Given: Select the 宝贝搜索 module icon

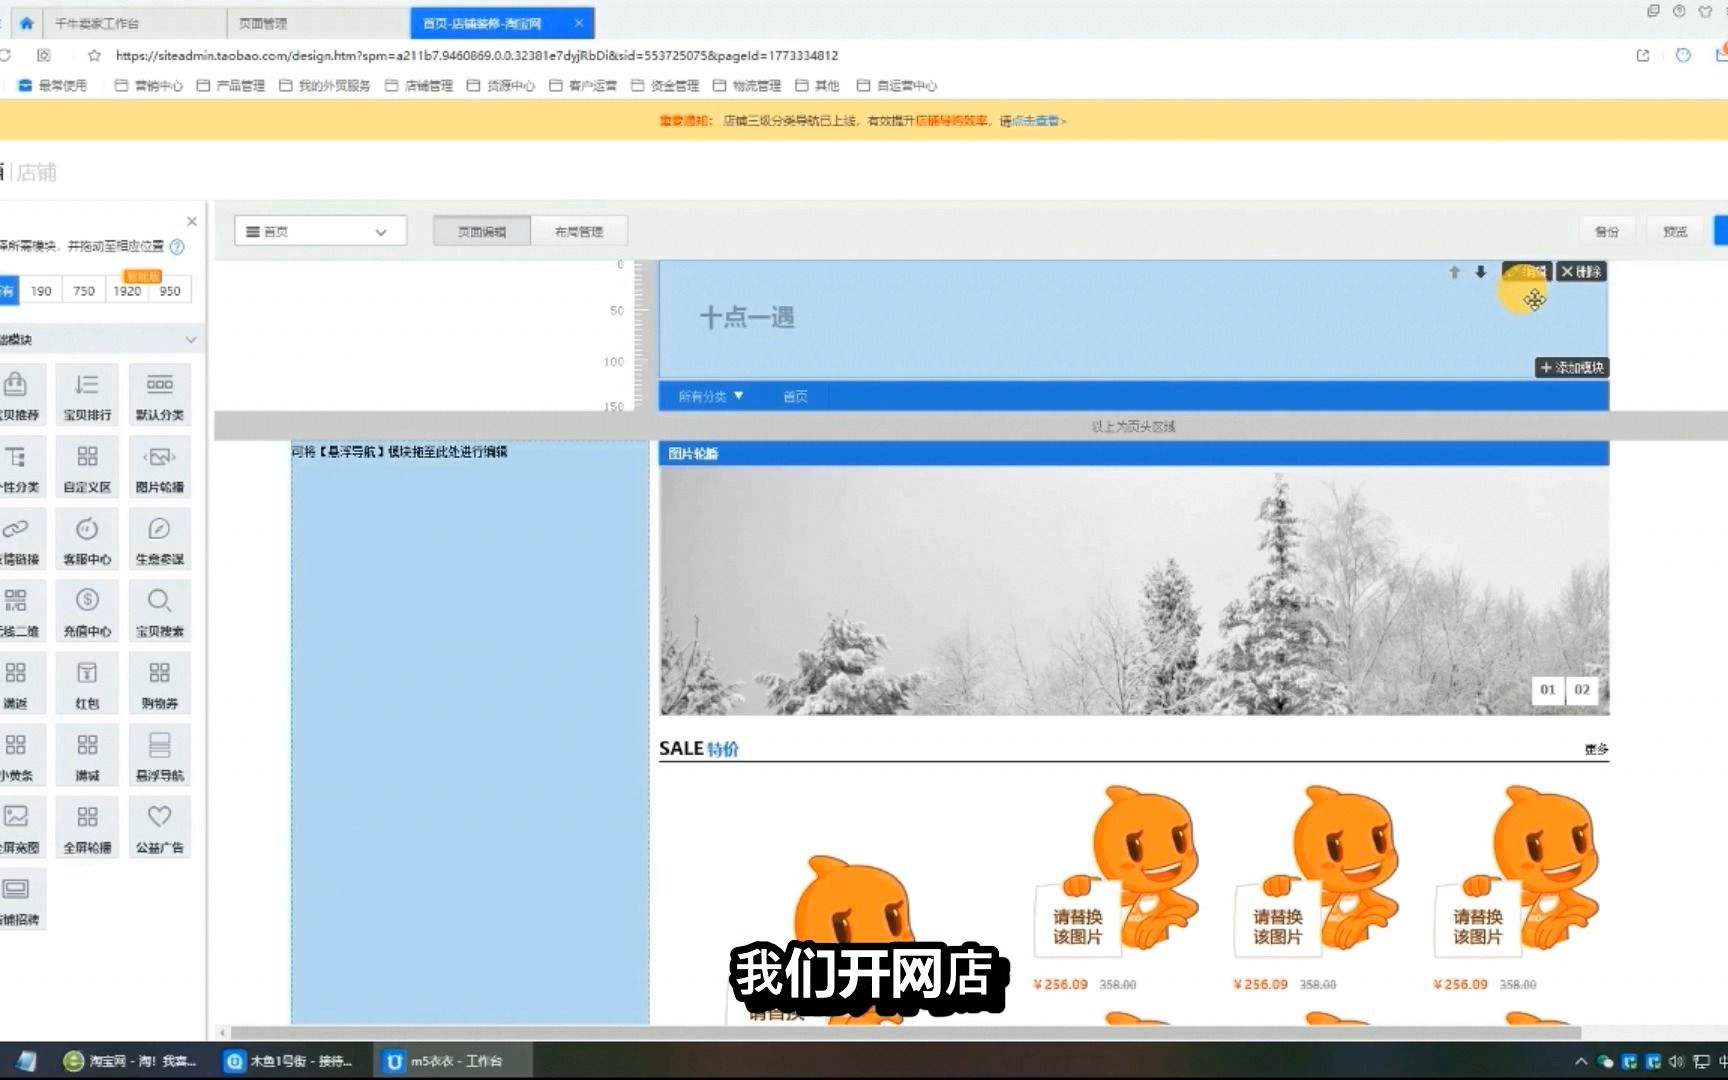Looking at the screenshot, I should click(x=159, y=610).
